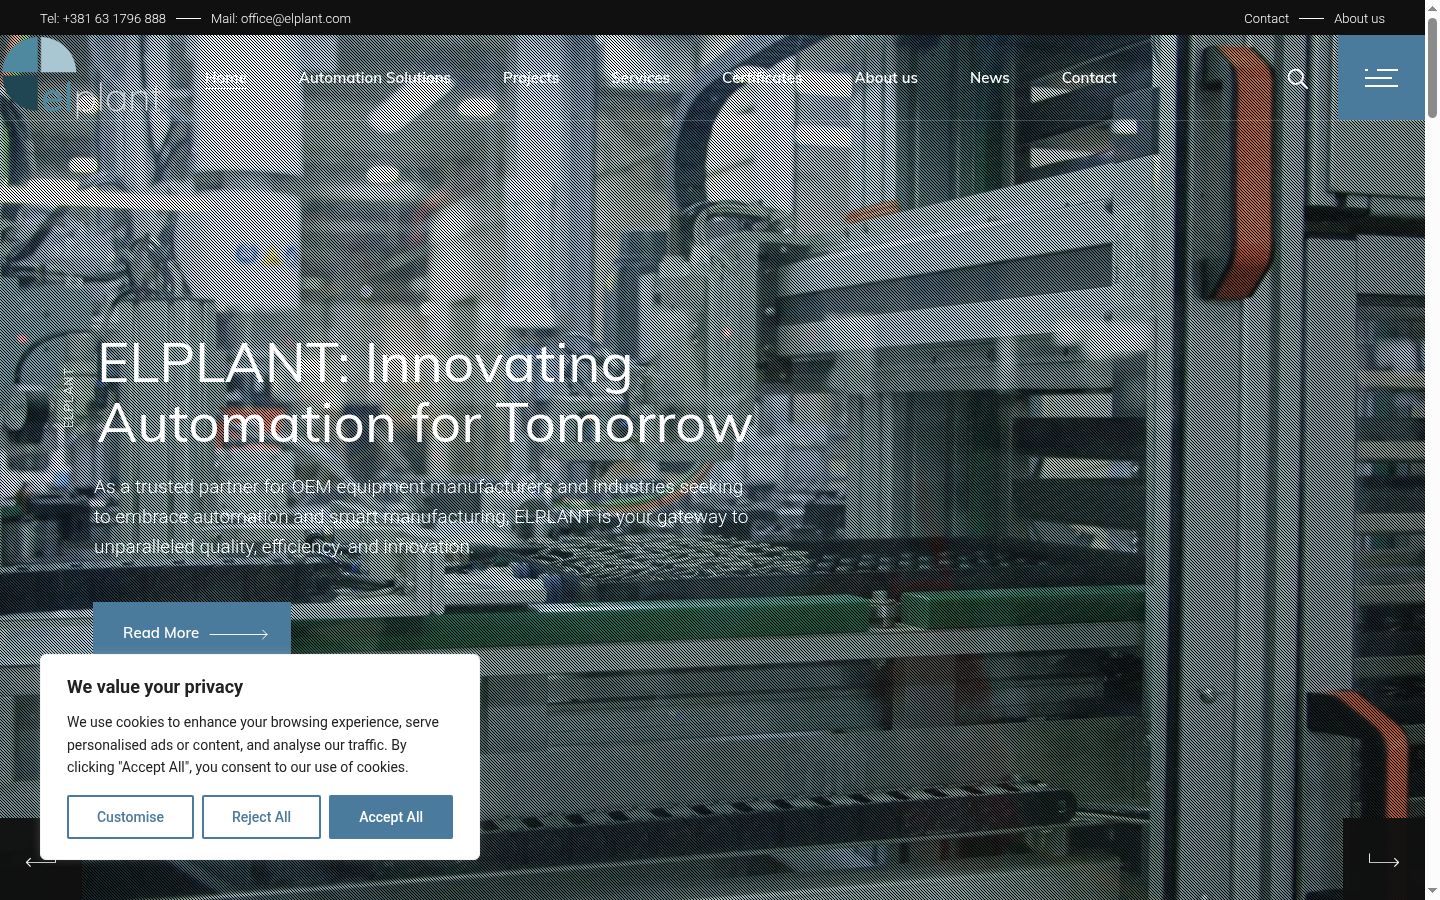Click the telephone number +381 63 1796 888
Image resolution: width=1440 pixels, height=900 pixels.
103,18
